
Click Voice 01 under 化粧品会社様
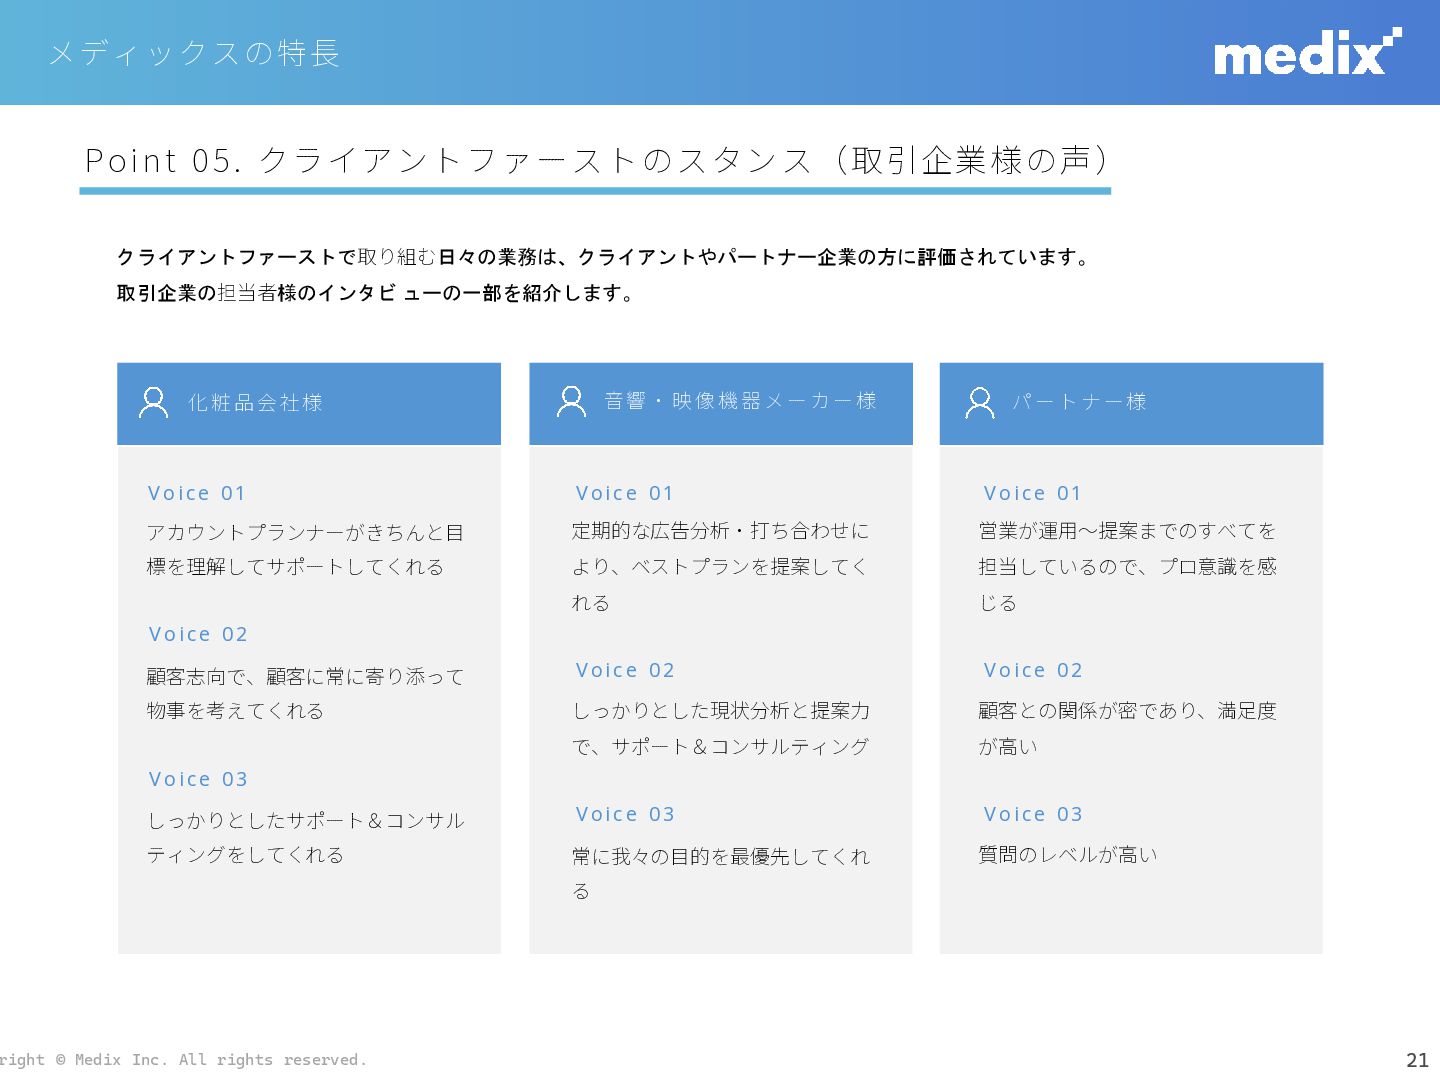(x=197, y=493)
